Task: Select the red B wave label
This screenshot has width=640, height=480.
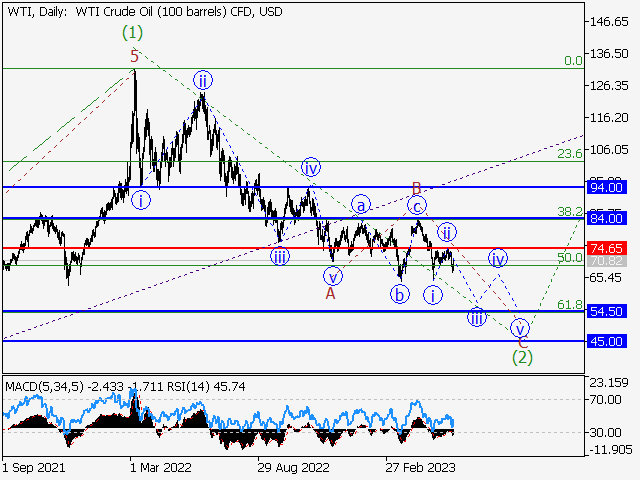Action: (416, 188)
